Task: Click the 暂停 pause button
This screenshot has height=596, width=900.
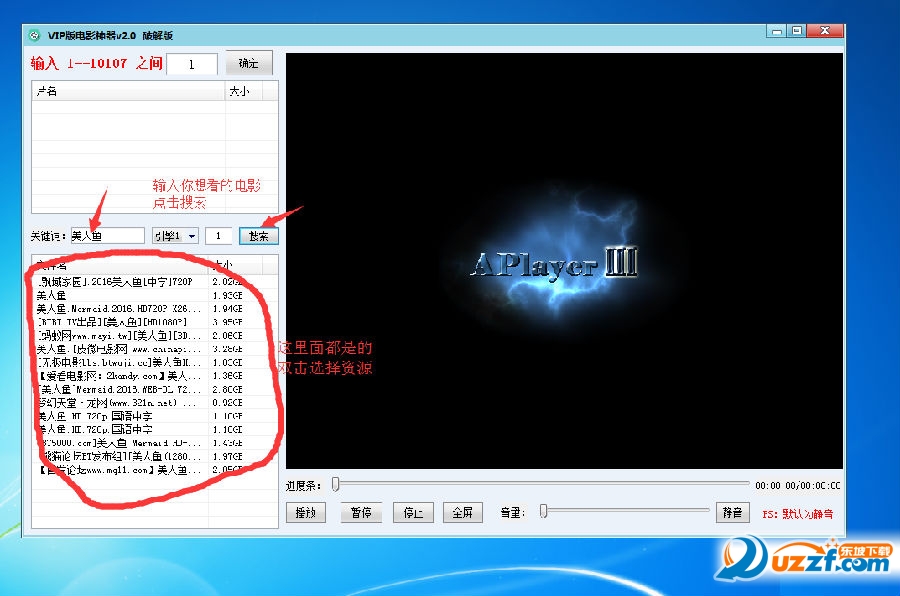Action: tap(360, 512)
